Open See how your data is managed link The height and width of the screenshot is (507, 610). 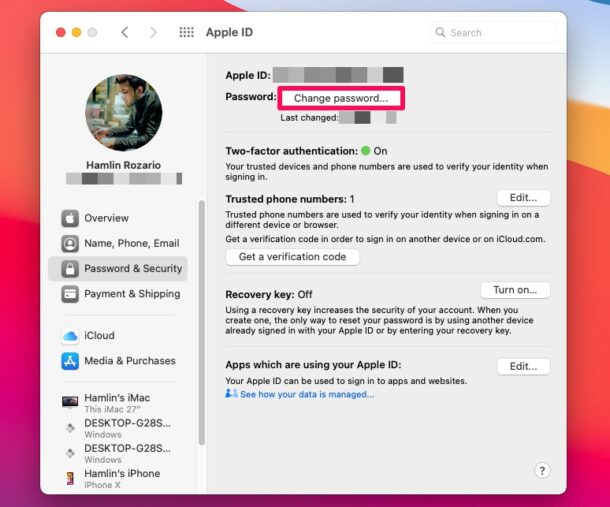(x=307, y=395)
